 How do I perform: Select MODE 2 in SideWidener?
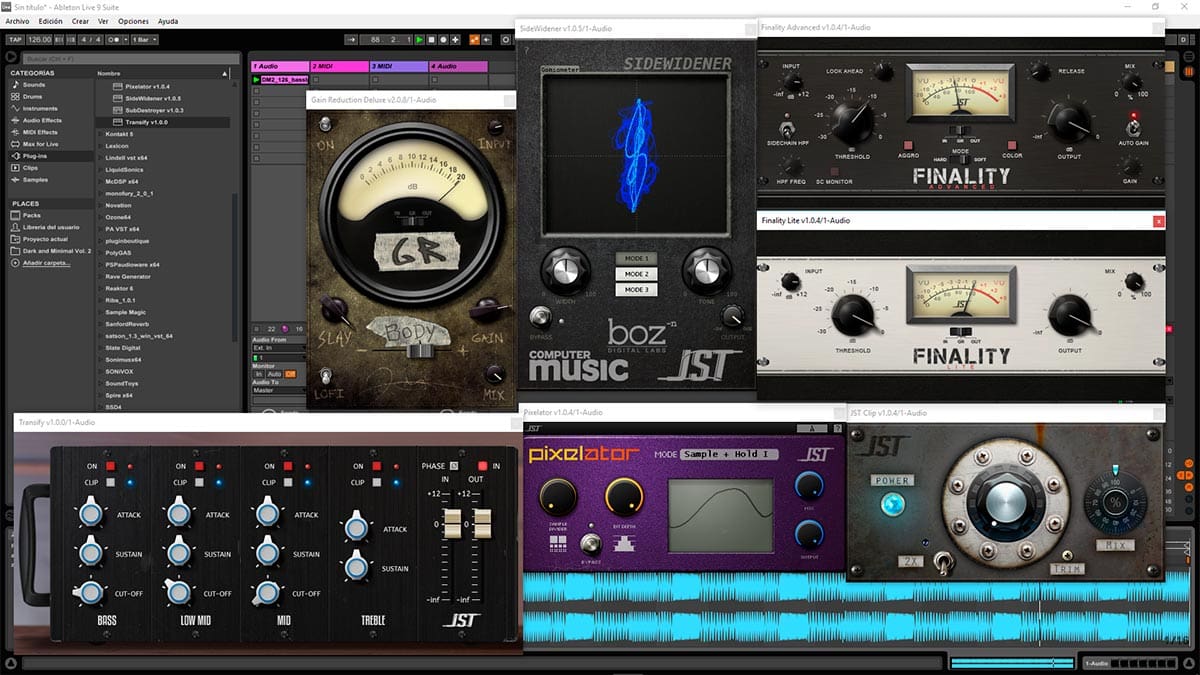(x=637, y=274)
